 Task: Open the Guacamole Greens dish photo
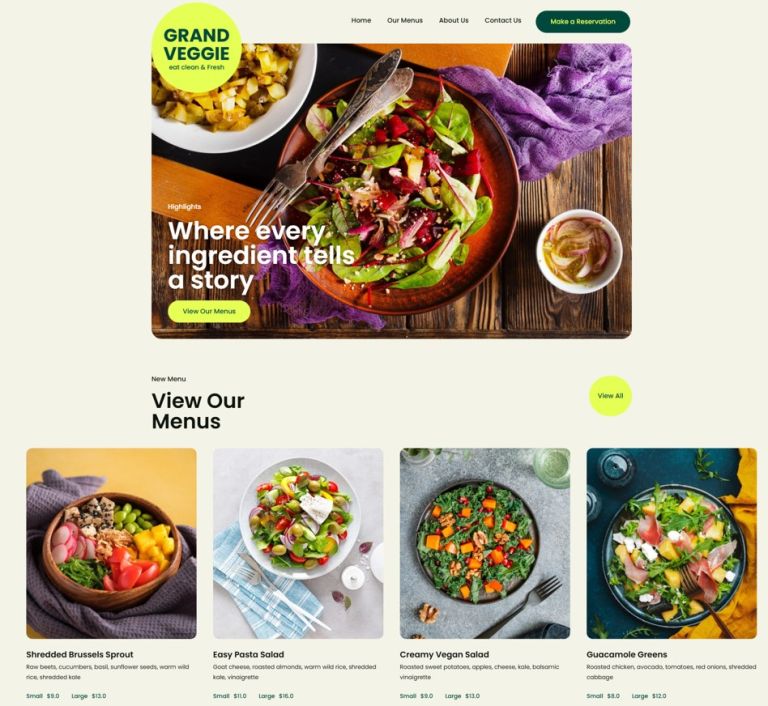[672, 543]
